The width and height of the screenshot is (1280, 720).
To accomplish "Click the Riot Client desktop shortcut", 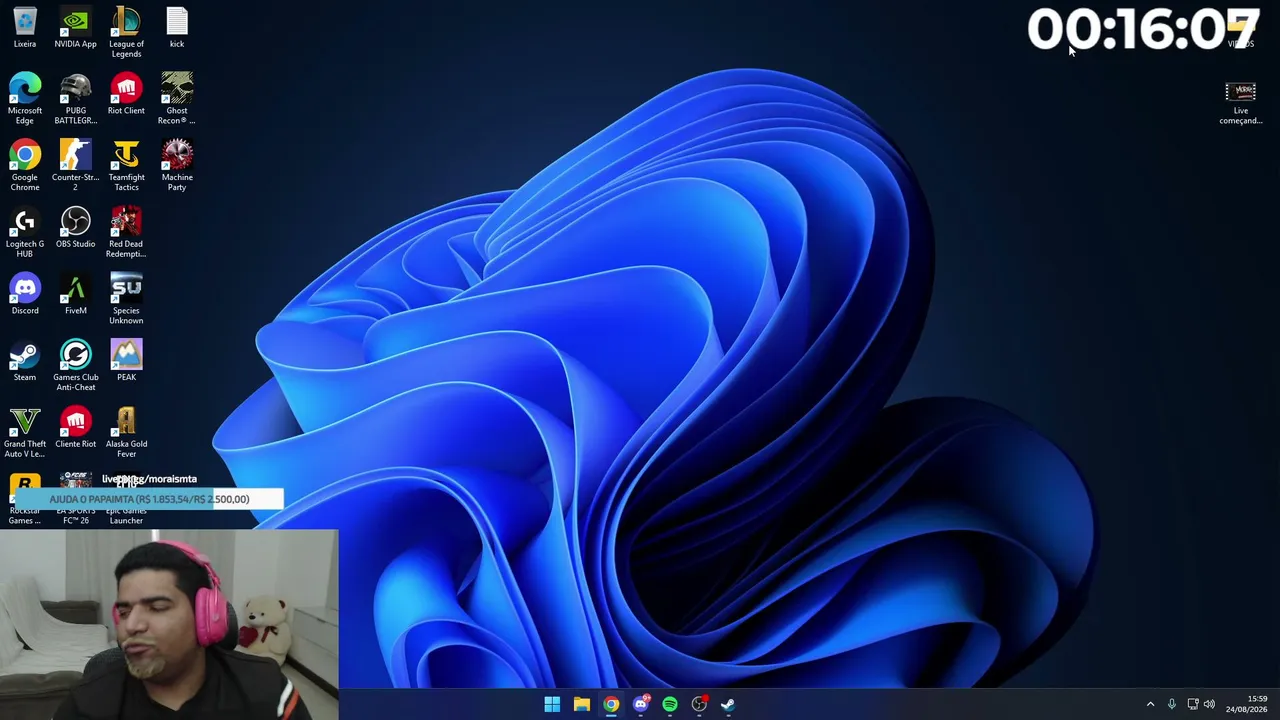I will (126, 95).
